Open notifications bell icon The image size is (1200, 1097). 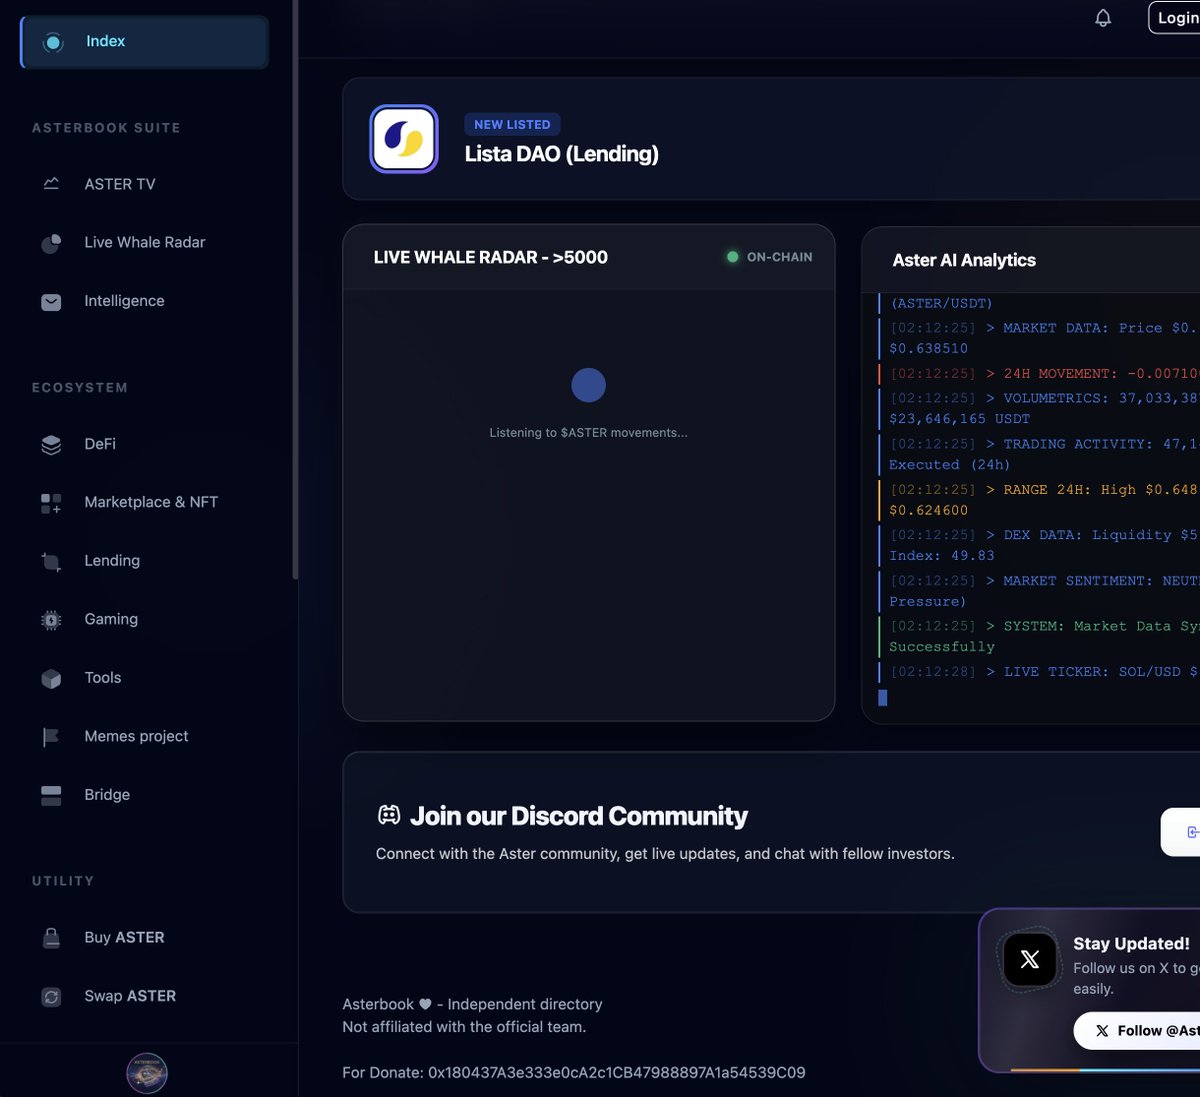pos(1103,18)
